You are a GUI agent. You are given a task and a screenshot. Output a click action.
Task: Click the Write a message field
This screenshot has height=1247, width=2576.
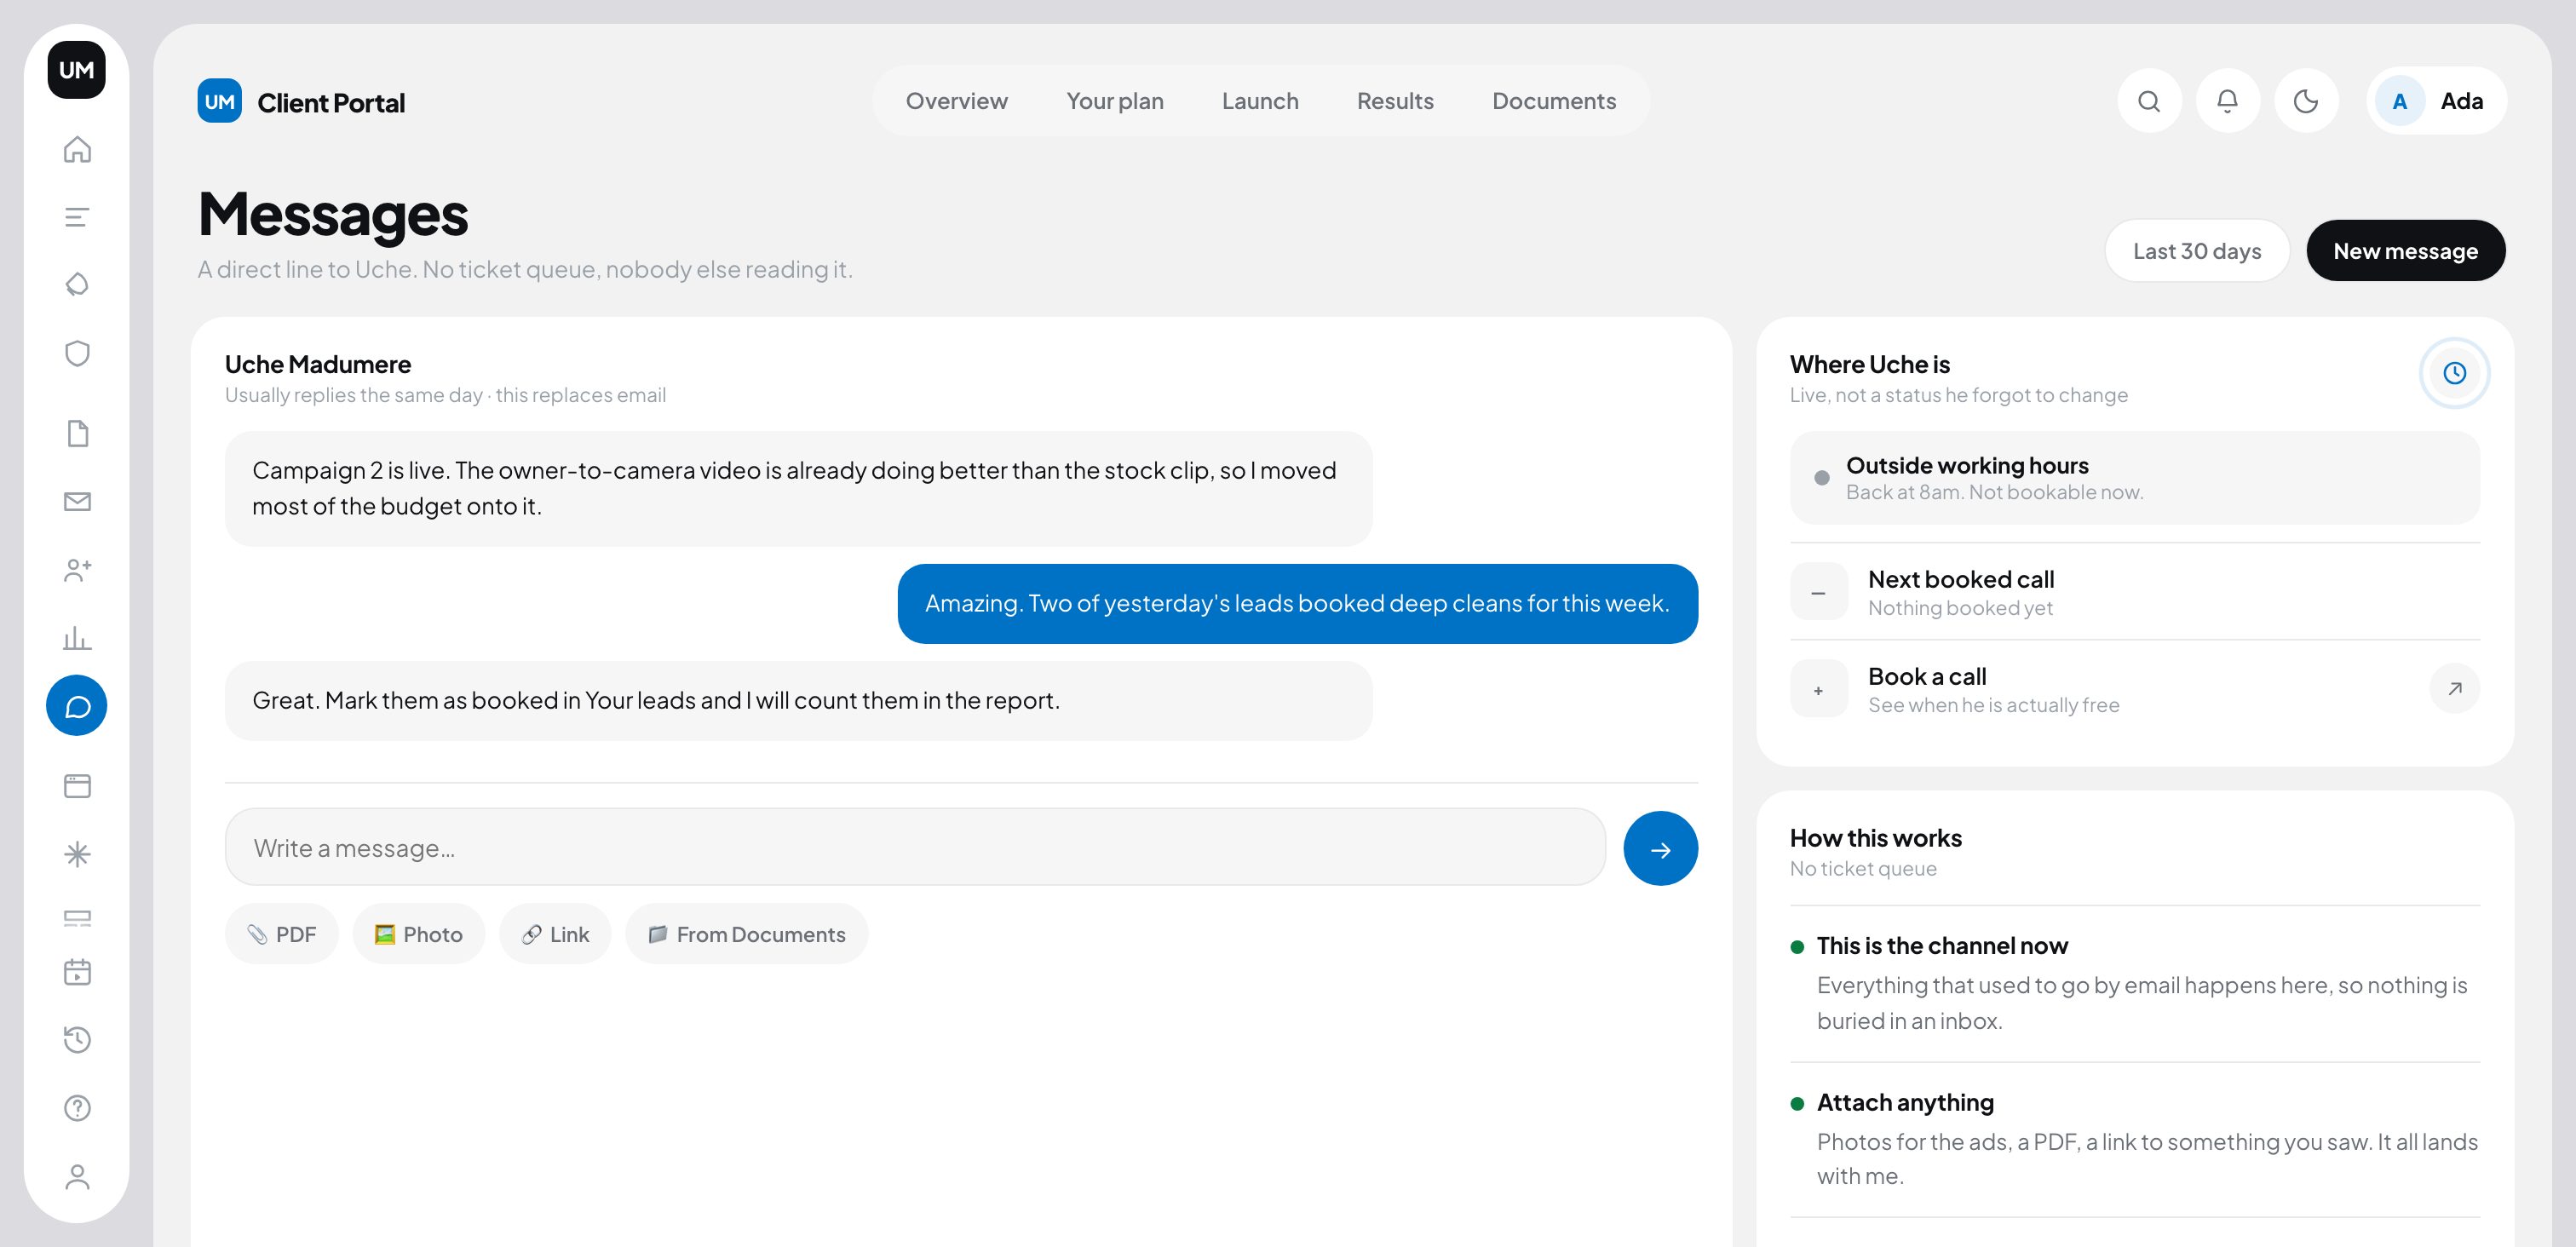click(915, 847)
